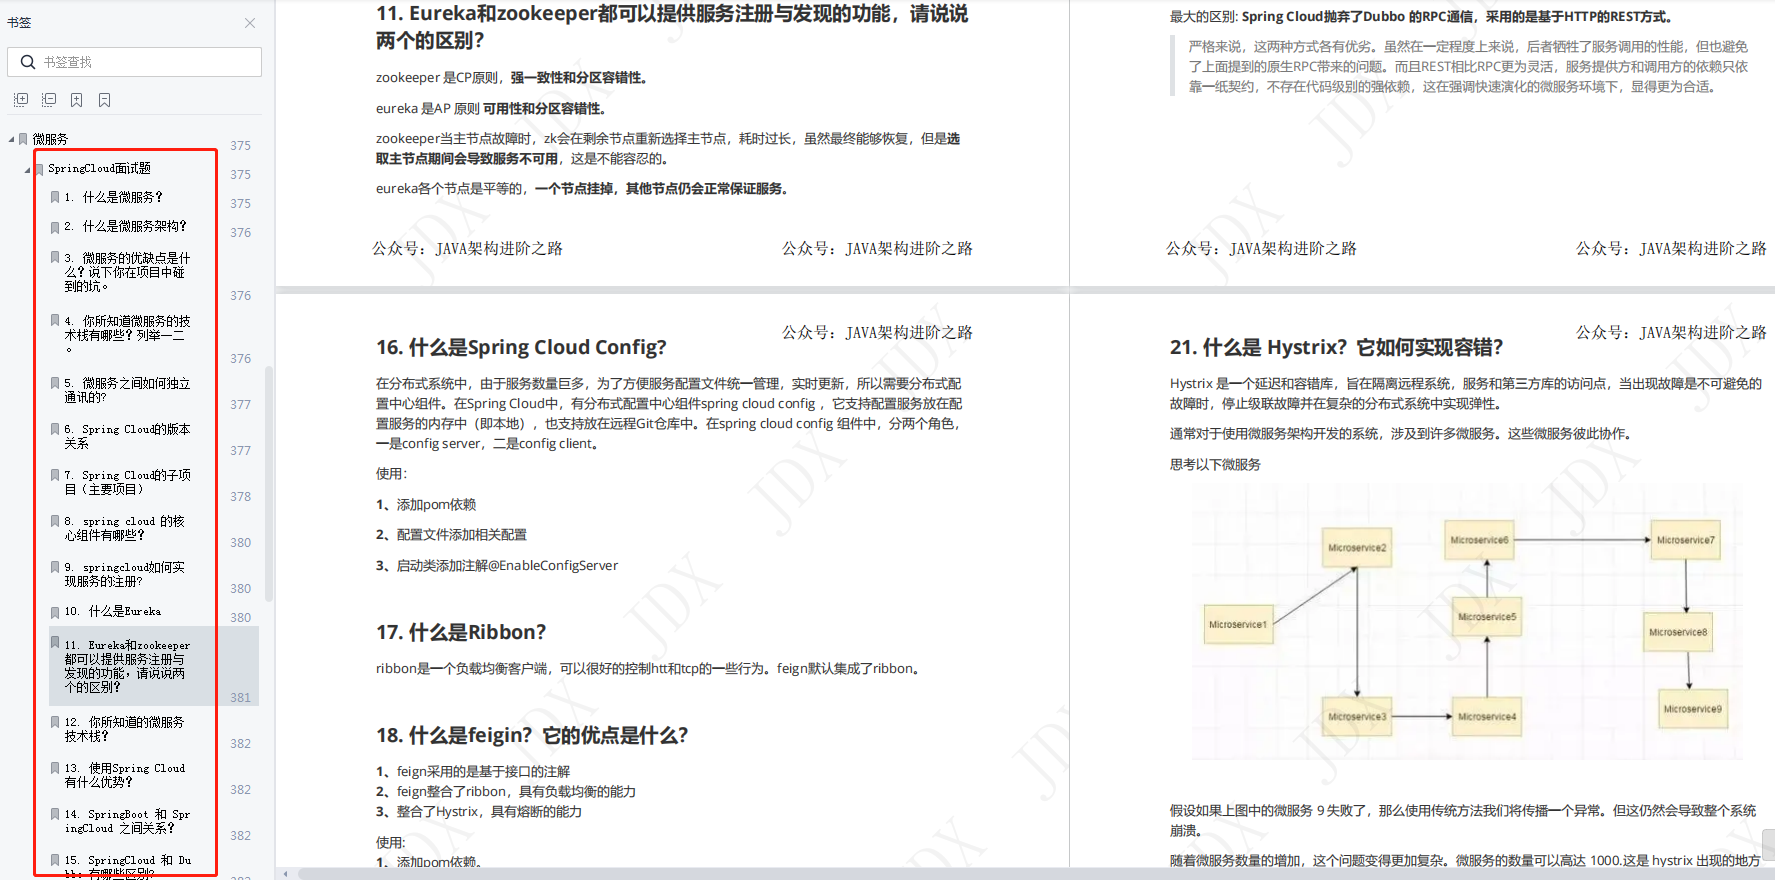This screenshot has width=1775, height=880.
Task: Open bookmark 13. 使用Spring Cloud有什么优势
Action: tap(125, 775)
